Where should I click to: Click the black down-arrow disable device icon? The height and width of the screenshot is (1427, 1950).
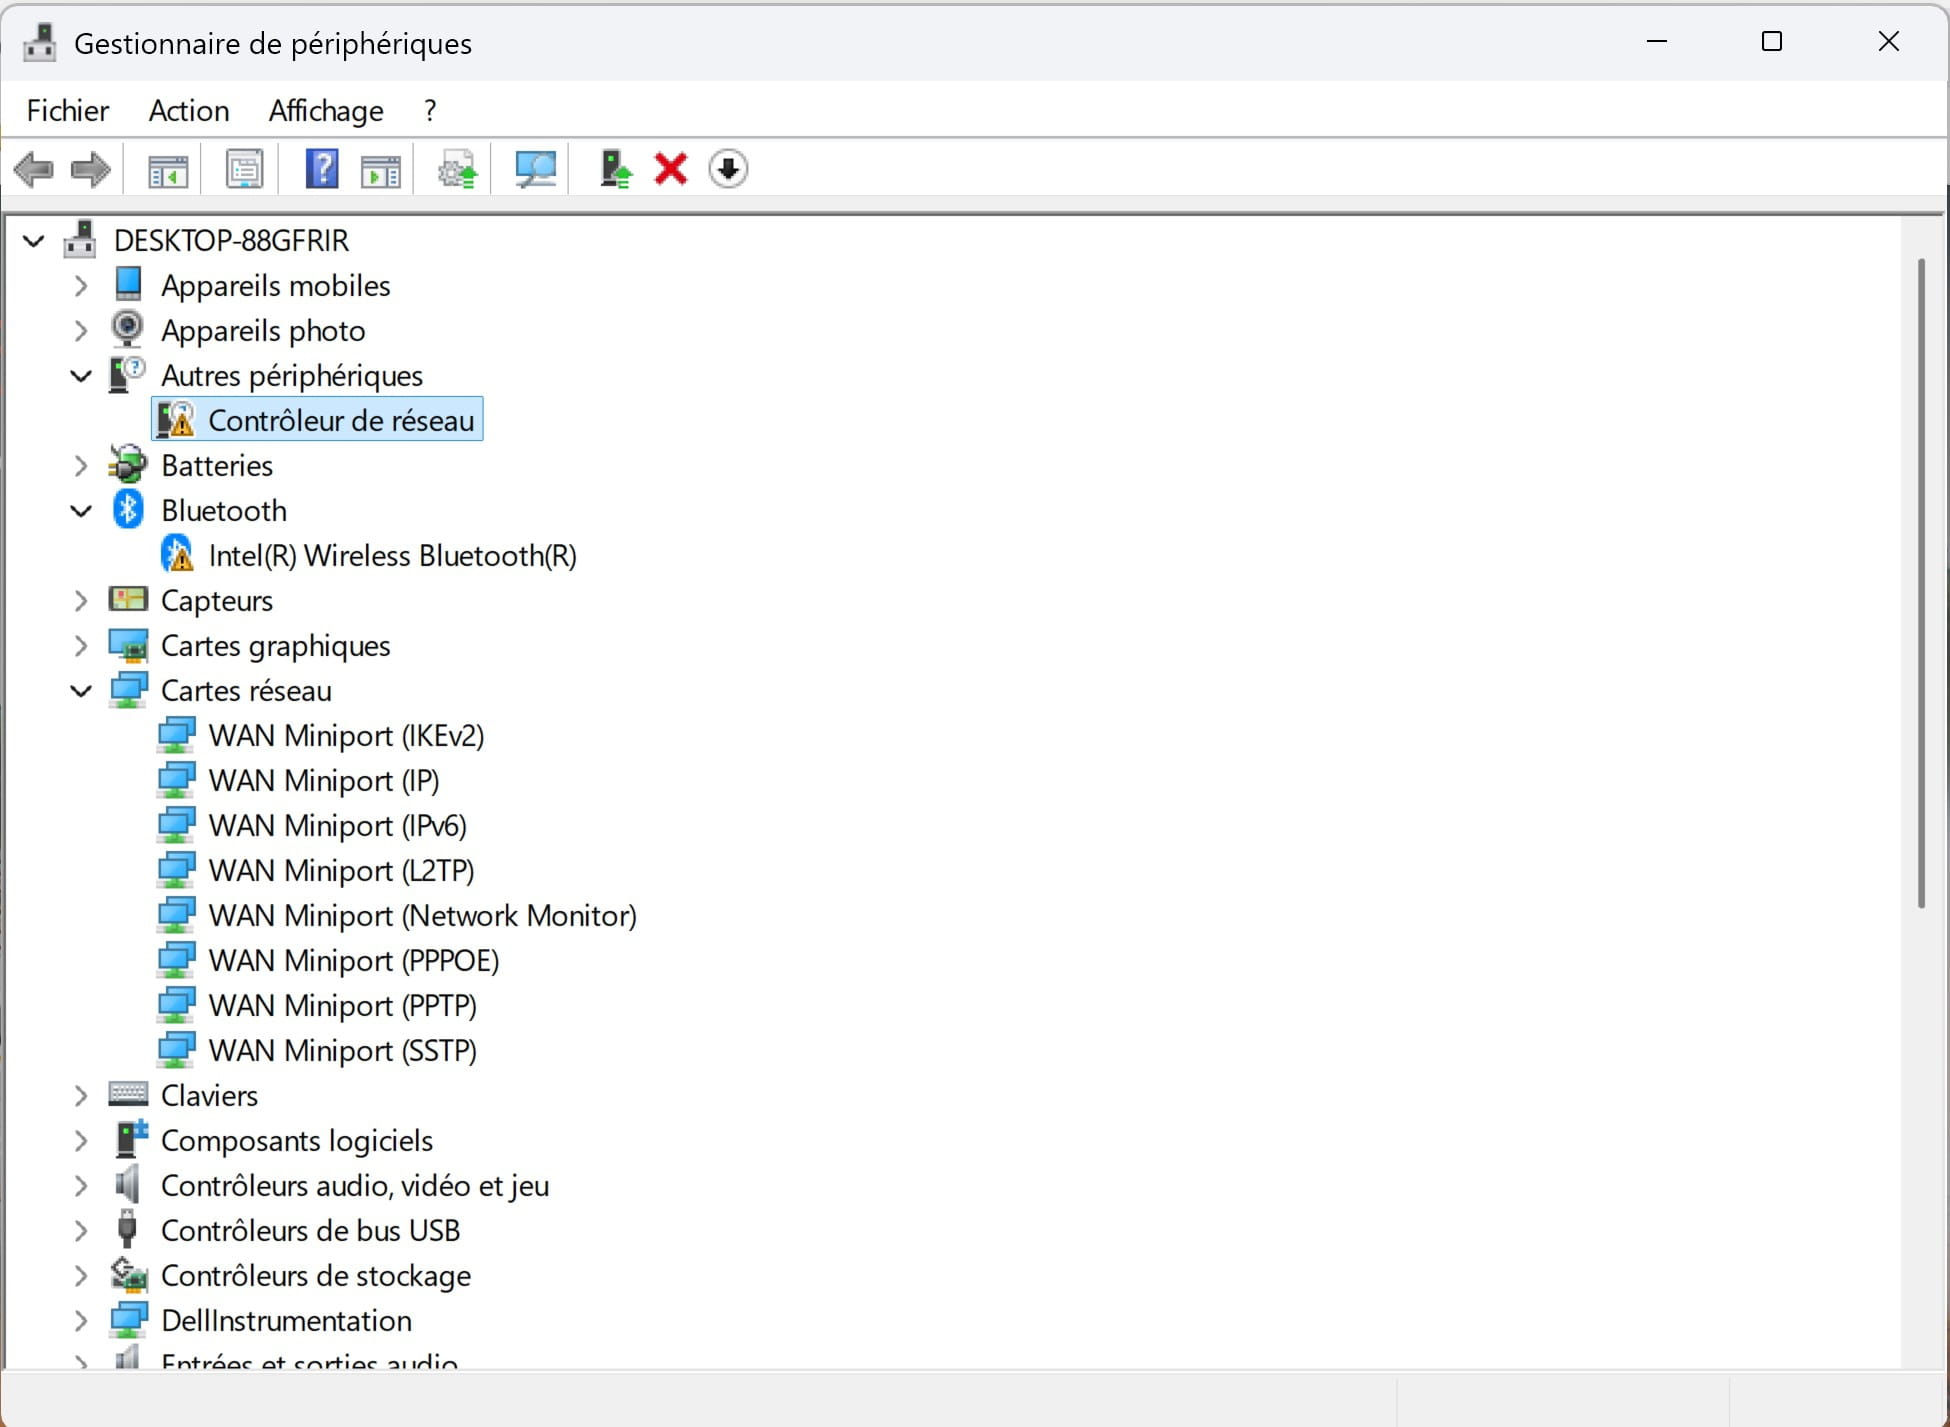[x=728, y=169]
